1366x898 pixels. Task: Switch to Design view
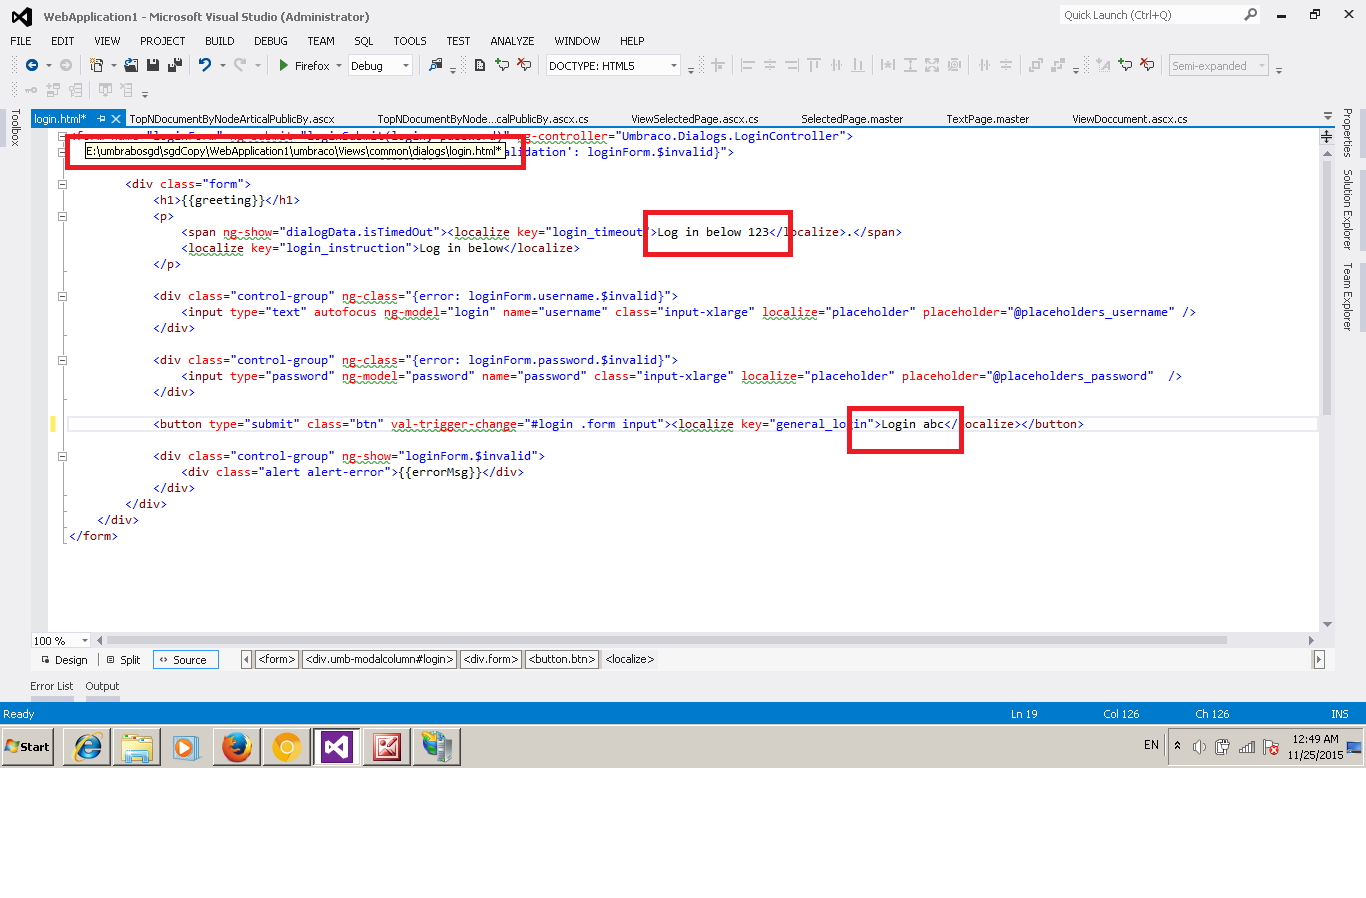coord(64,660)
